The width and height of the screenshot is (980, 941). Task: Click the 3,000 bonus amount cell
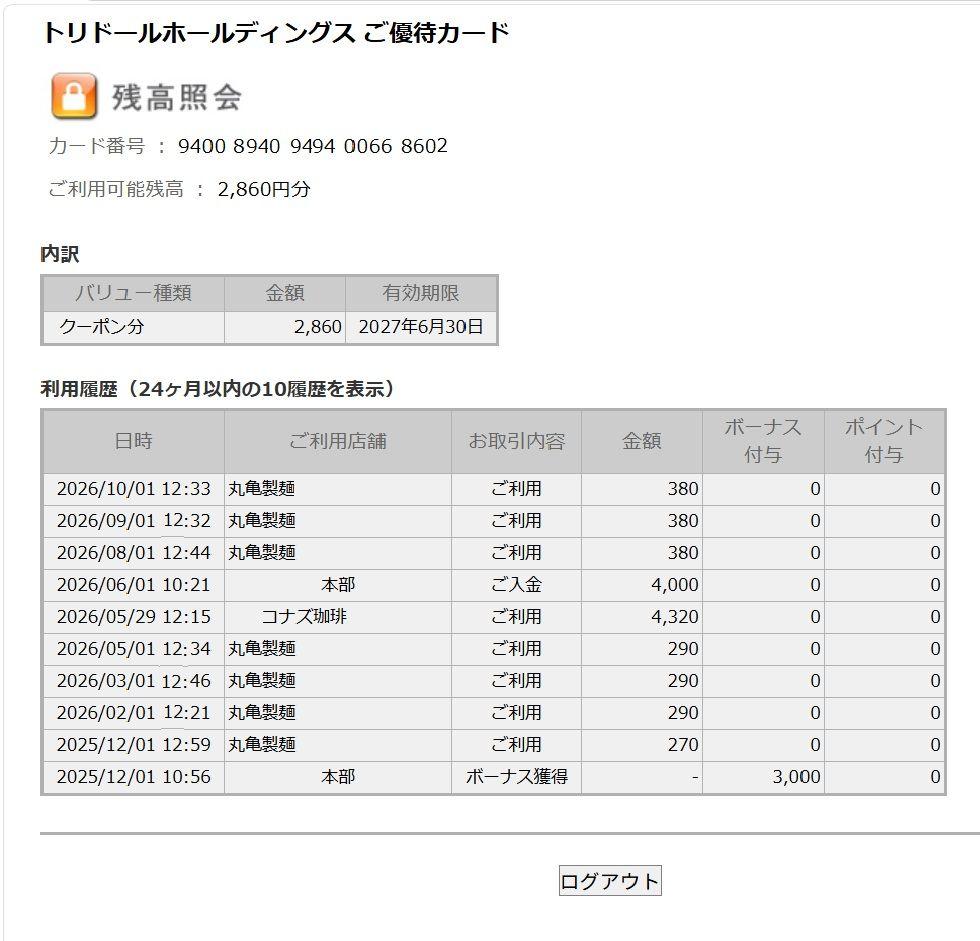[763, 777]
